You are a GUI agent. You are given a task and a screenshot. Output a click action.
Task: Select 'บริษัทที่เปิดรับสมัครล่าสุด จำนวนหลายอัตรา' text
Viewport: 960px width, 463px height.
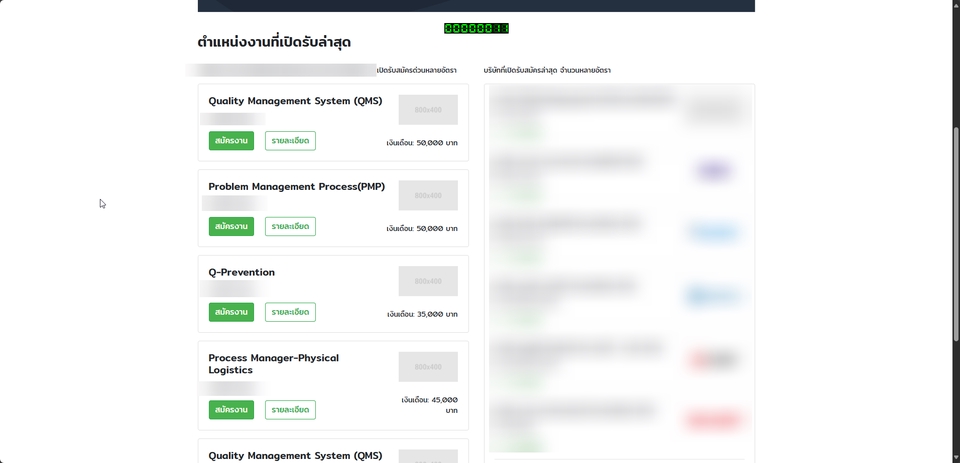pos(547,70)
